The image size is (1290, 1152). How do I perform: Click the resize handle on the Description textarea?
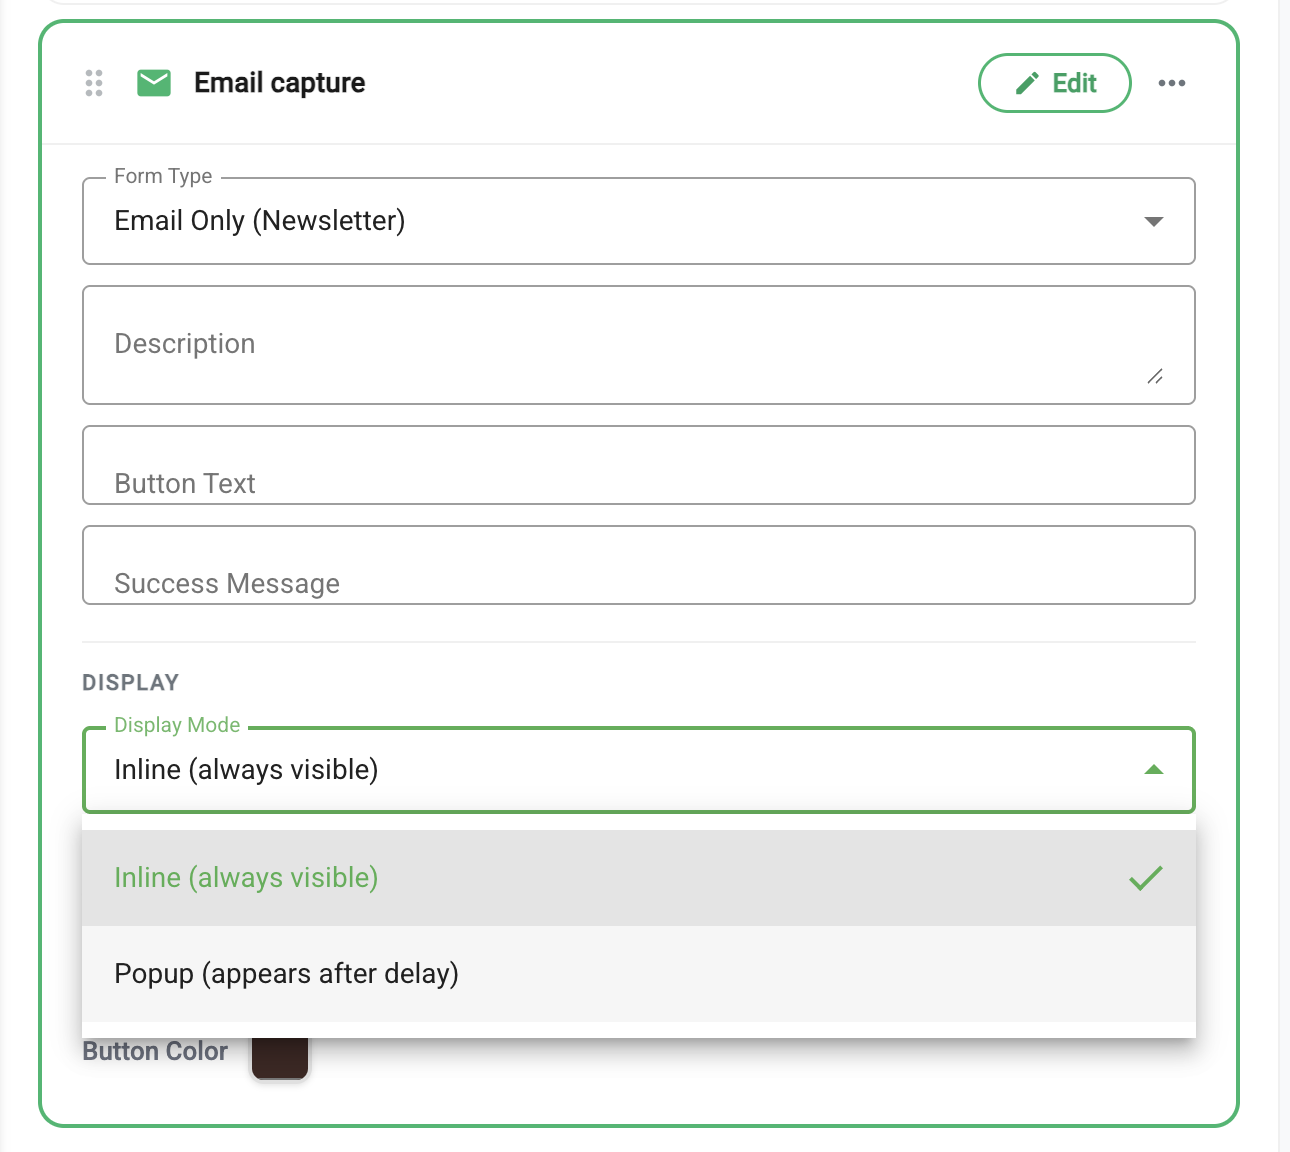click(1156, 377)
